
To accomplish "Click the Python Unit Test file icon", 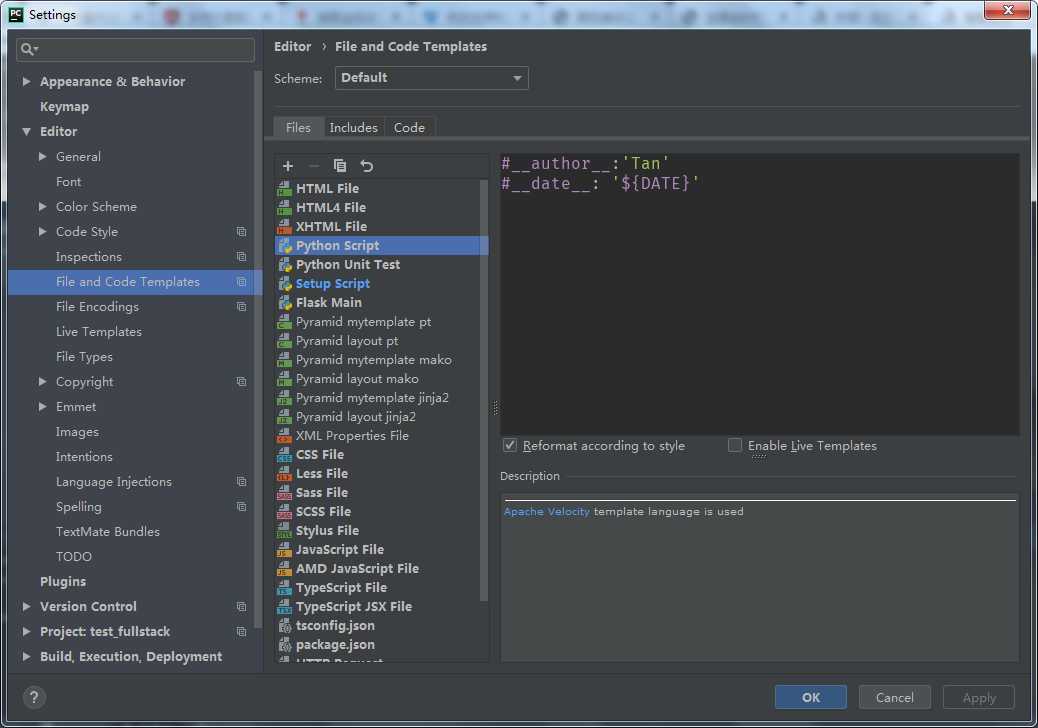I will [x=285, y=265].
